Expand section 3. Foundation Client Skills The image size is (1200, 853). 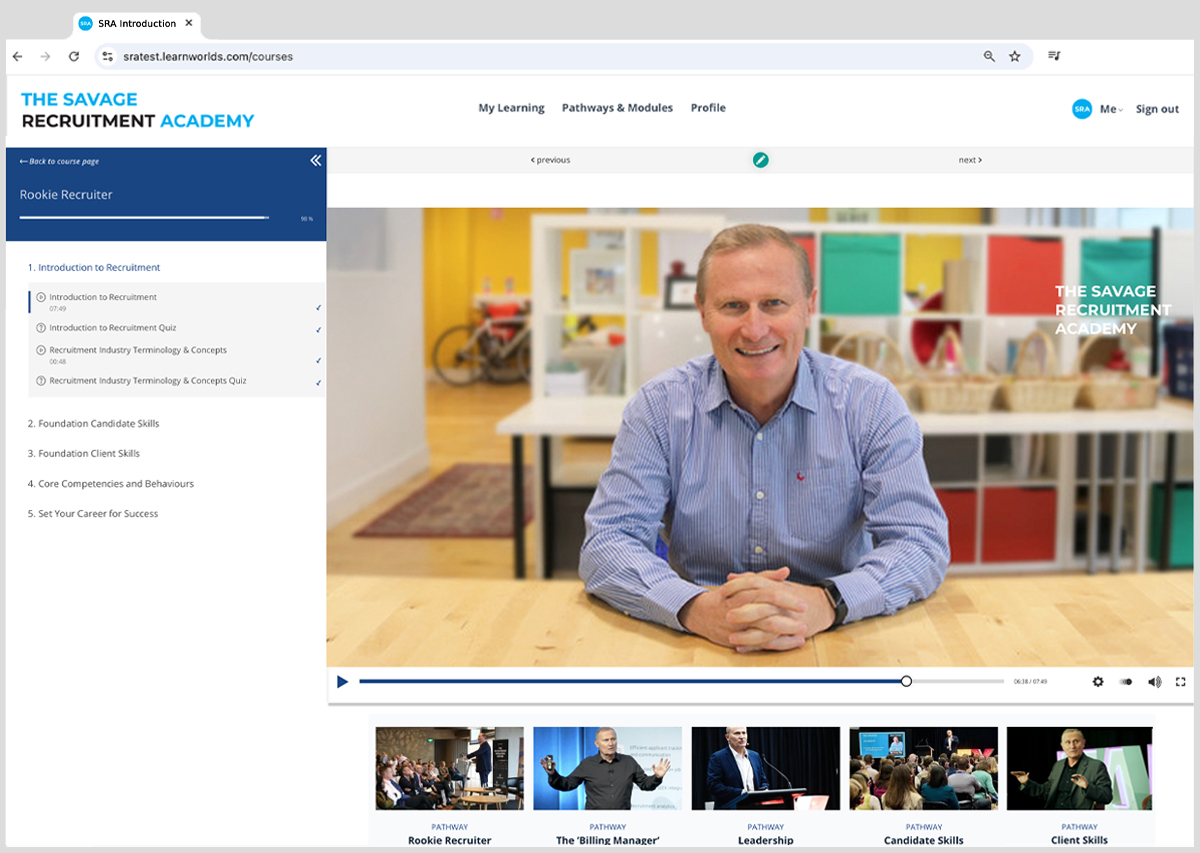click(x=83, y=454)
